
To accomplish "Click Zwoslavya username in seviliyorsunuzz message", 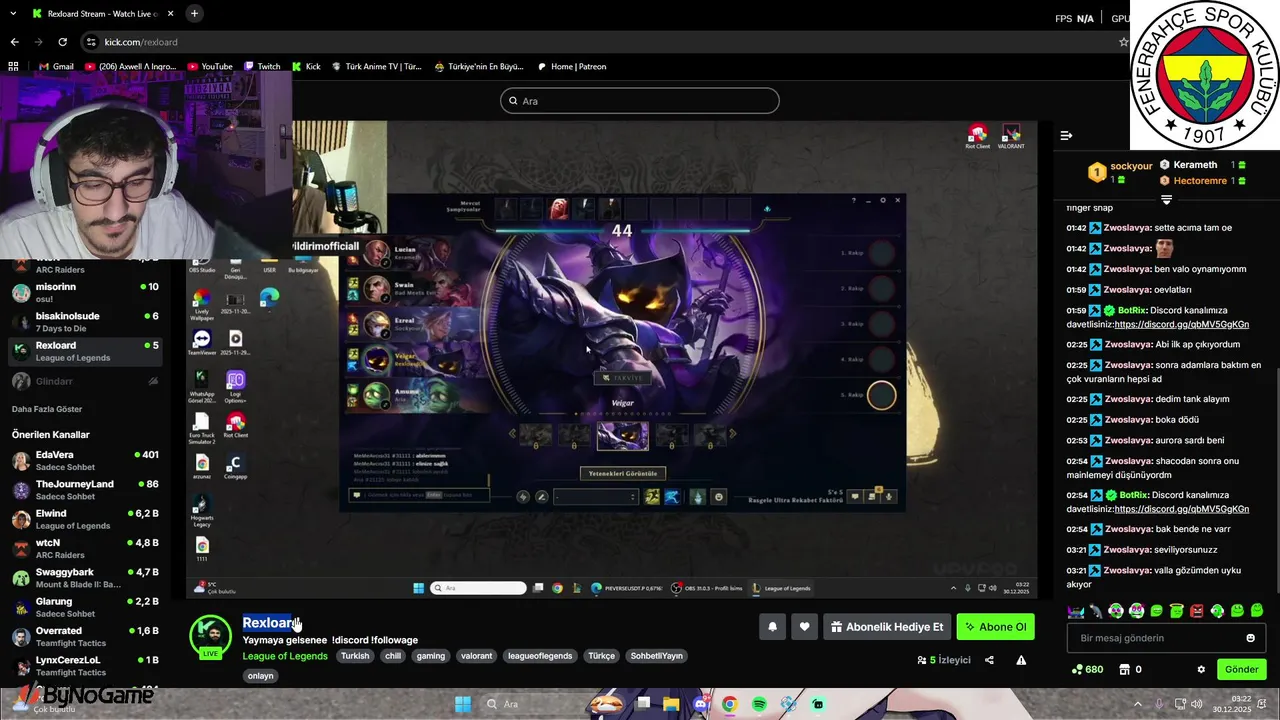I will (x=1127, y=550).
